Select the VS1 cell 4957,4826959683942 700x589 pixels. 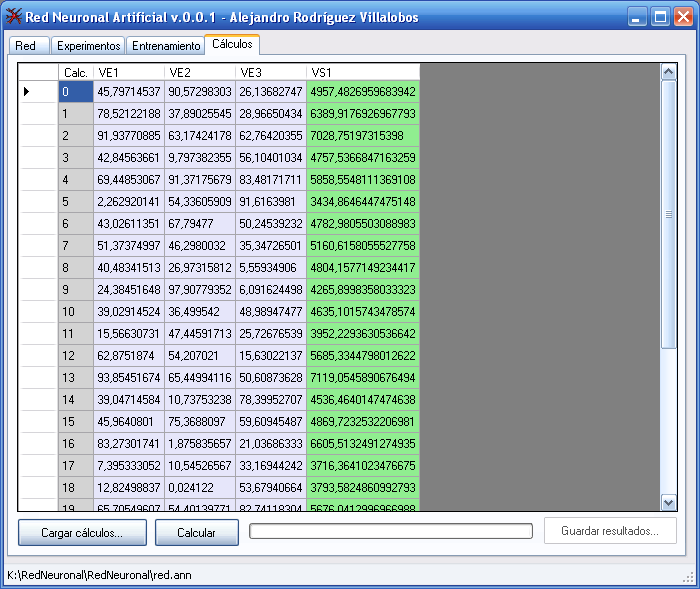[362, 92]
